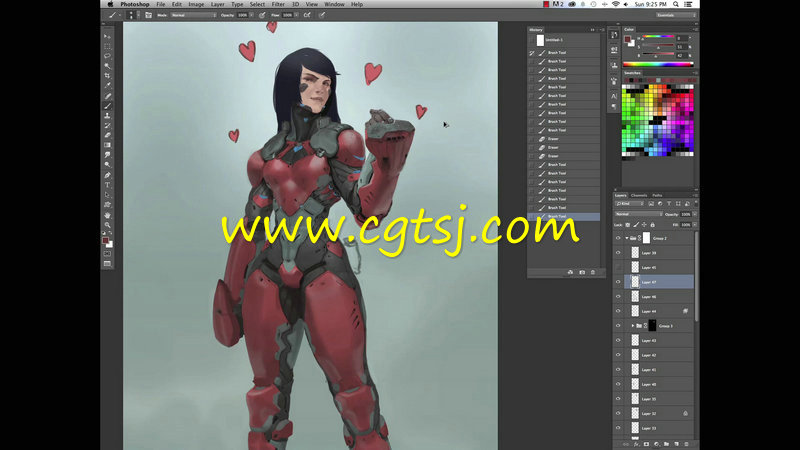800x450 pixels.
Task: Click the layers panel scrollbar
Action: click(x=696, y=277)
